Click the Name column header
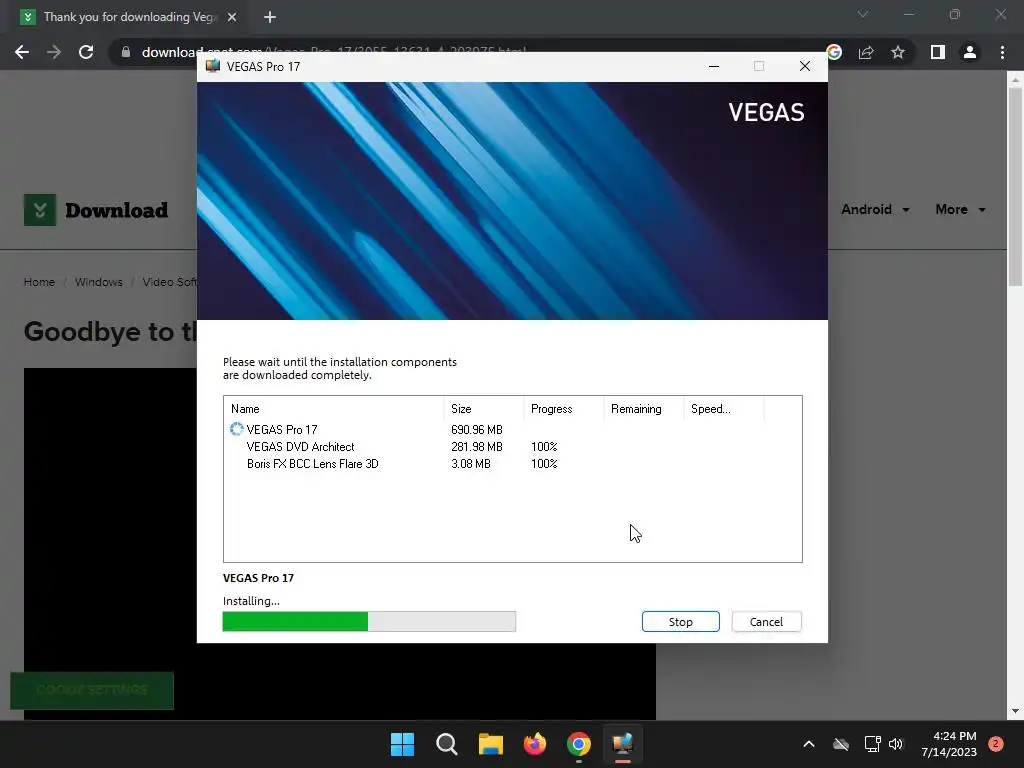 pyautogui.click(x=334, y=409)
